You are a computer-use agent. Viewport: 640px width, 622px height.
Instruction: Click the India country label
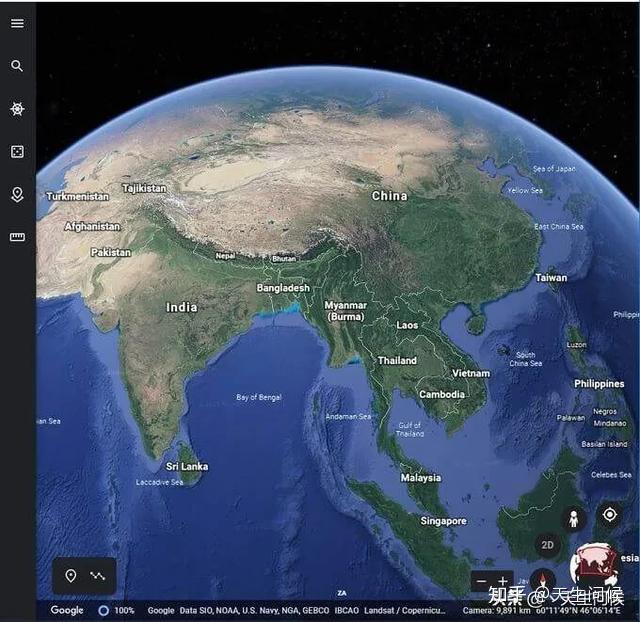(182, 307)
